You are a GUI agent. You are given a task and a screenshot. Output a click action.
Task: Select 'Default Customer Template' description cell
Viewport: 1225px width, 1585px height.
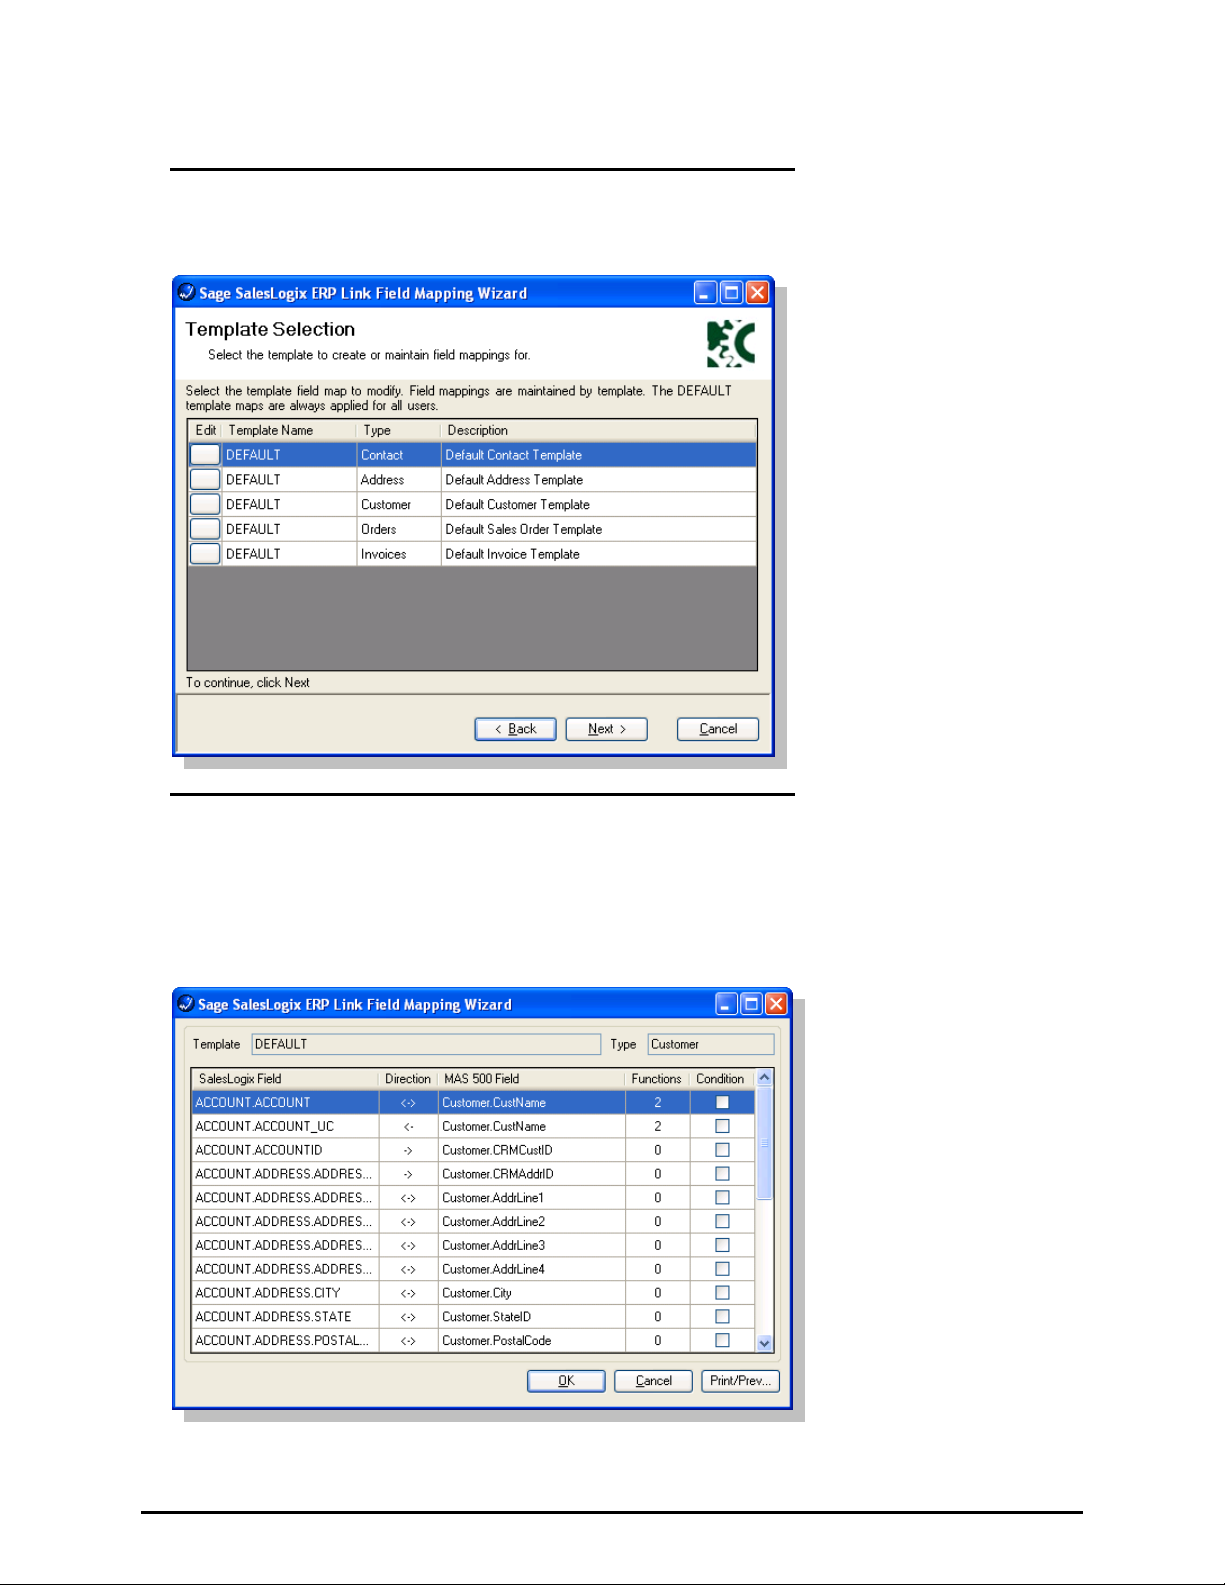pyautogui.click(x=598, y=504)
